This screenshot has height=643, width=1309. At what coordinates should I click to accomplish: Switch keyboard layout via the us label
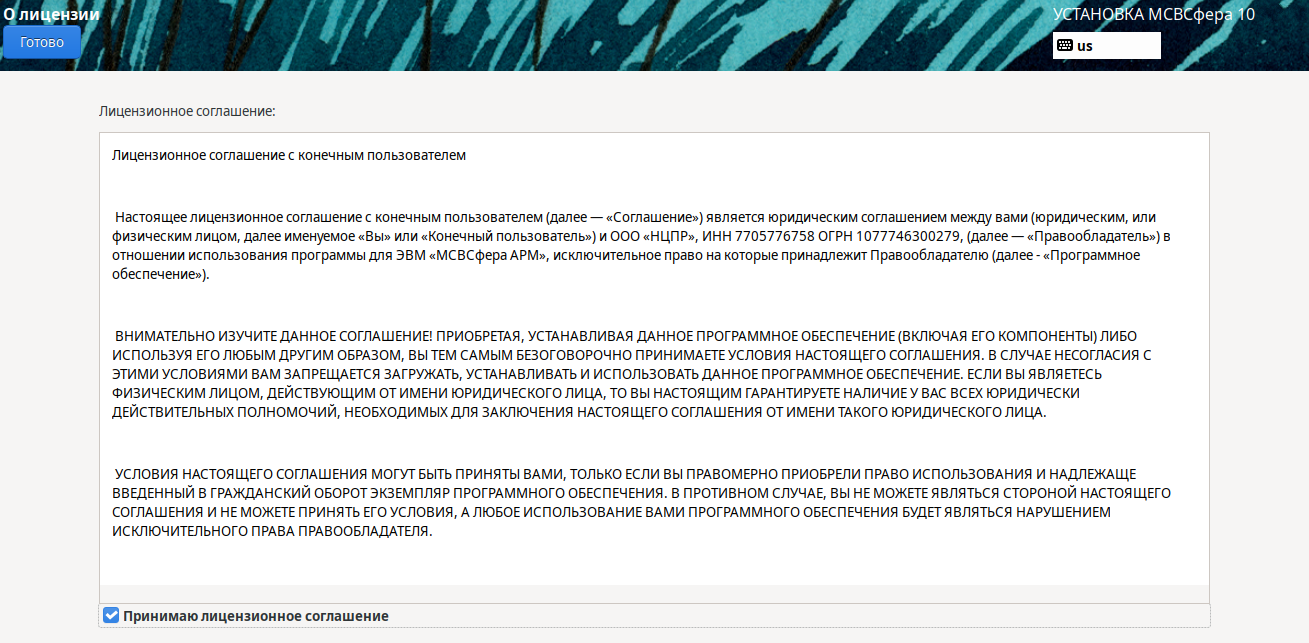(x=1085, y=46)
